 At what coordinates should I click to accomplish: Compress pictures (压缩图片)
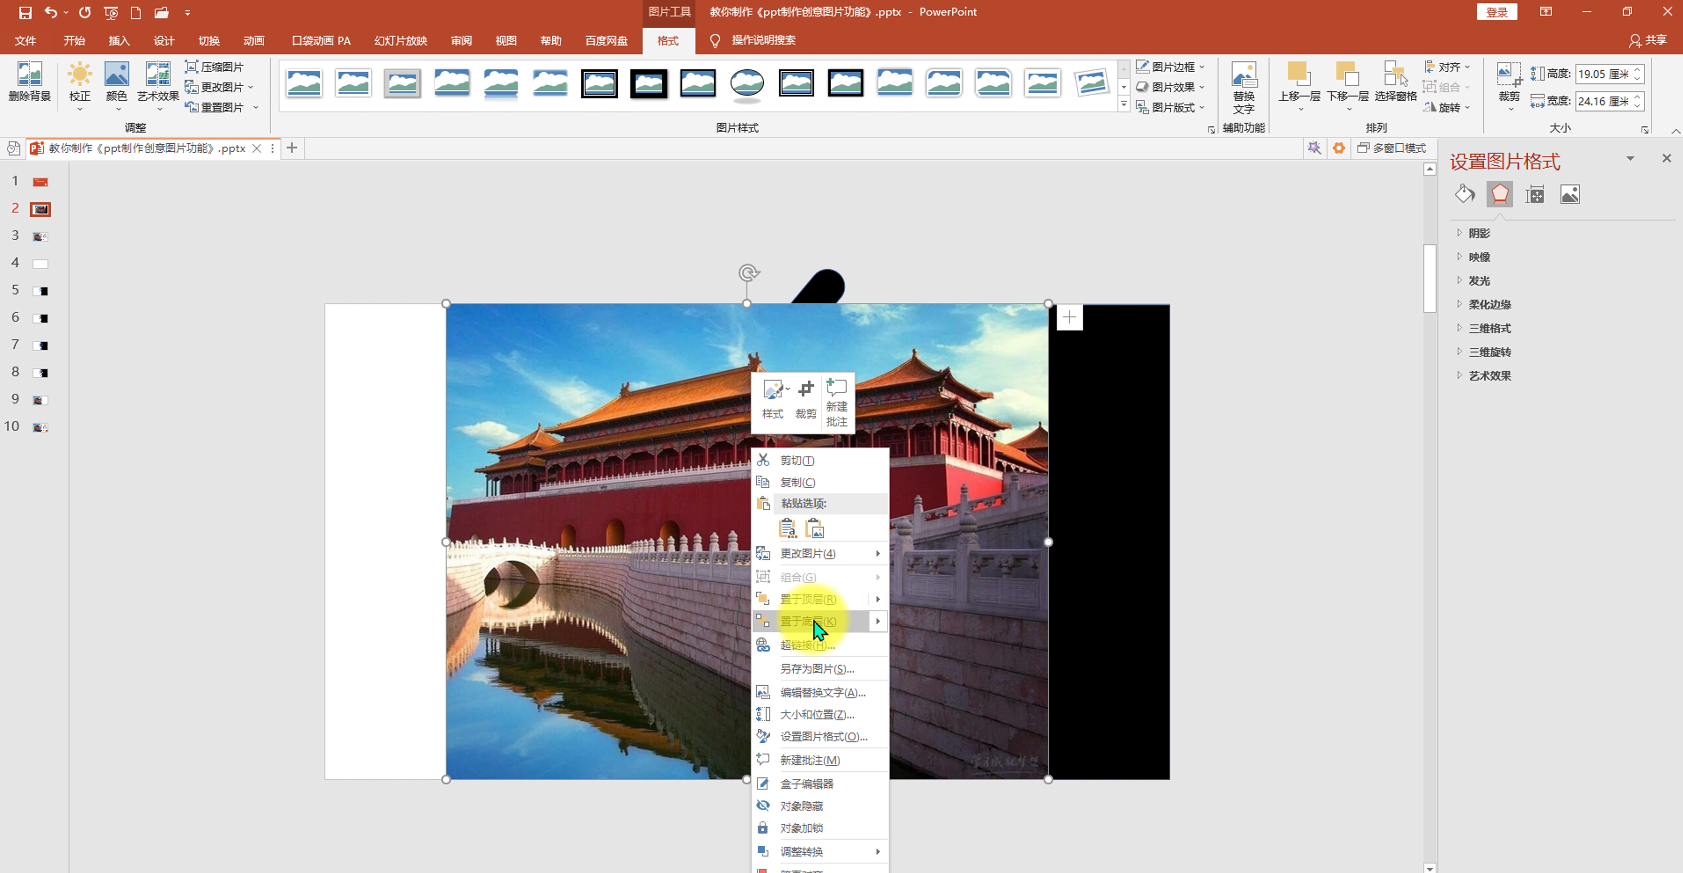click(215, 67)
